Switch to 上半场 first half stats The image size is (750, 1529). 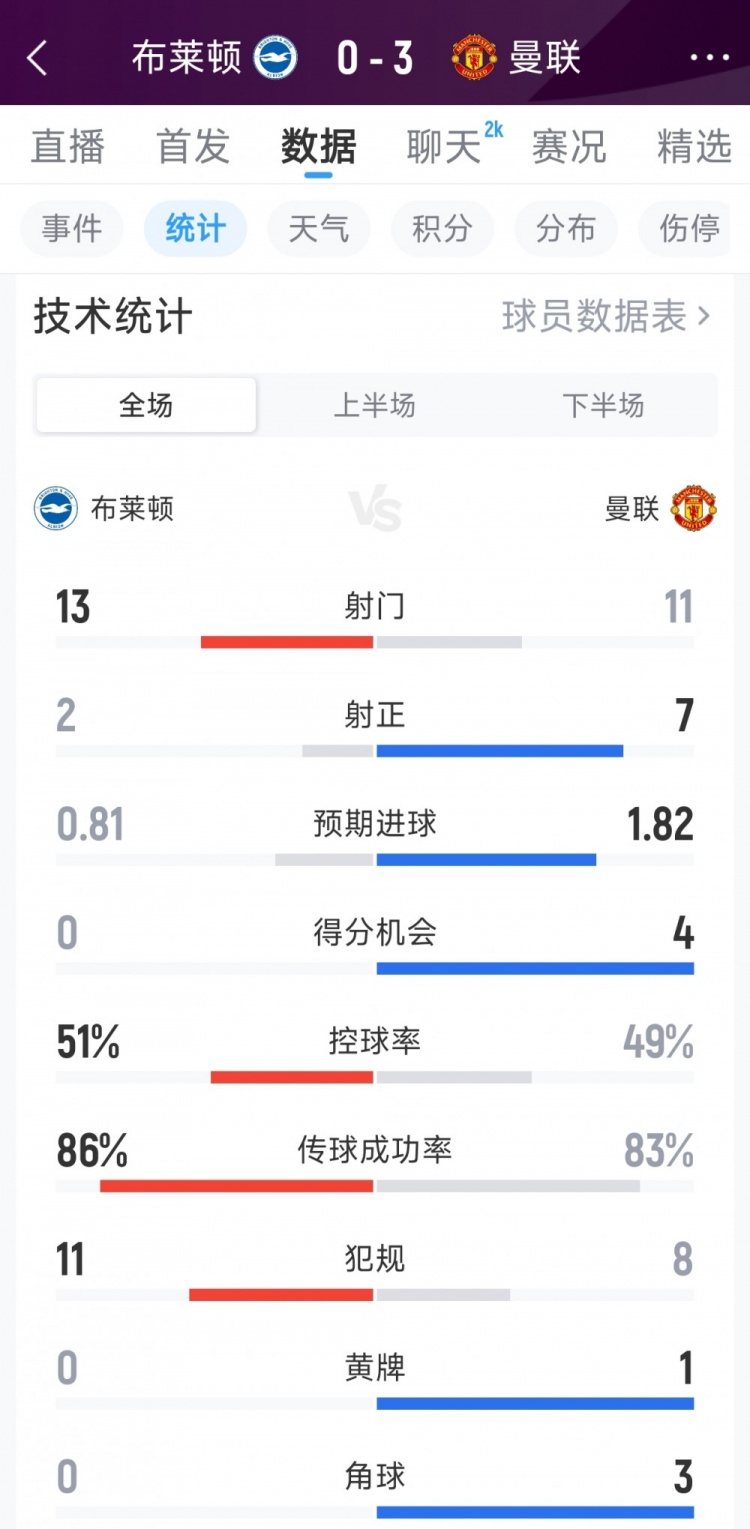pyautogui.click(x=374, y=405)
